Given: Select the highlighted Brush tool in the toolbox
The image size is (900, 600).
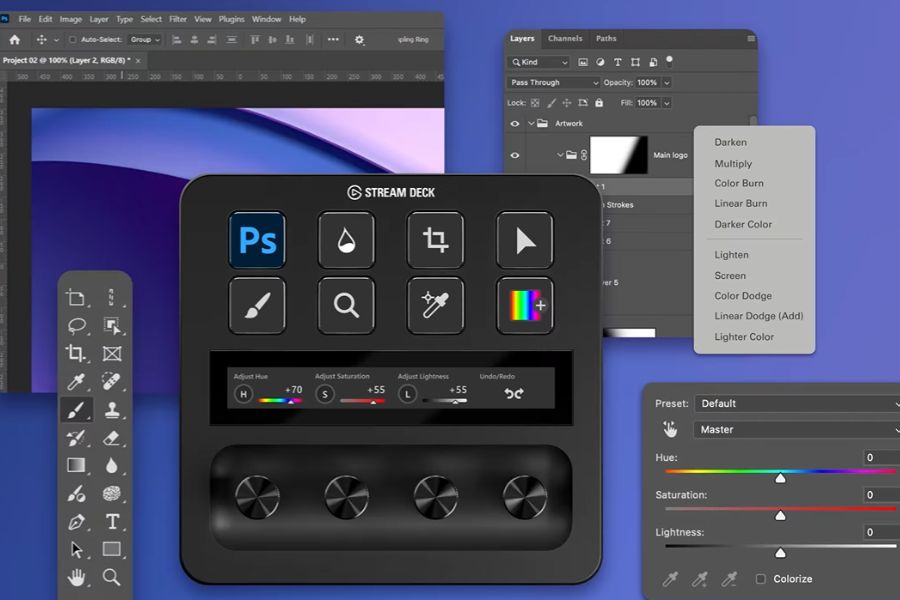Looking at the screenshot, I should [76, 409].
